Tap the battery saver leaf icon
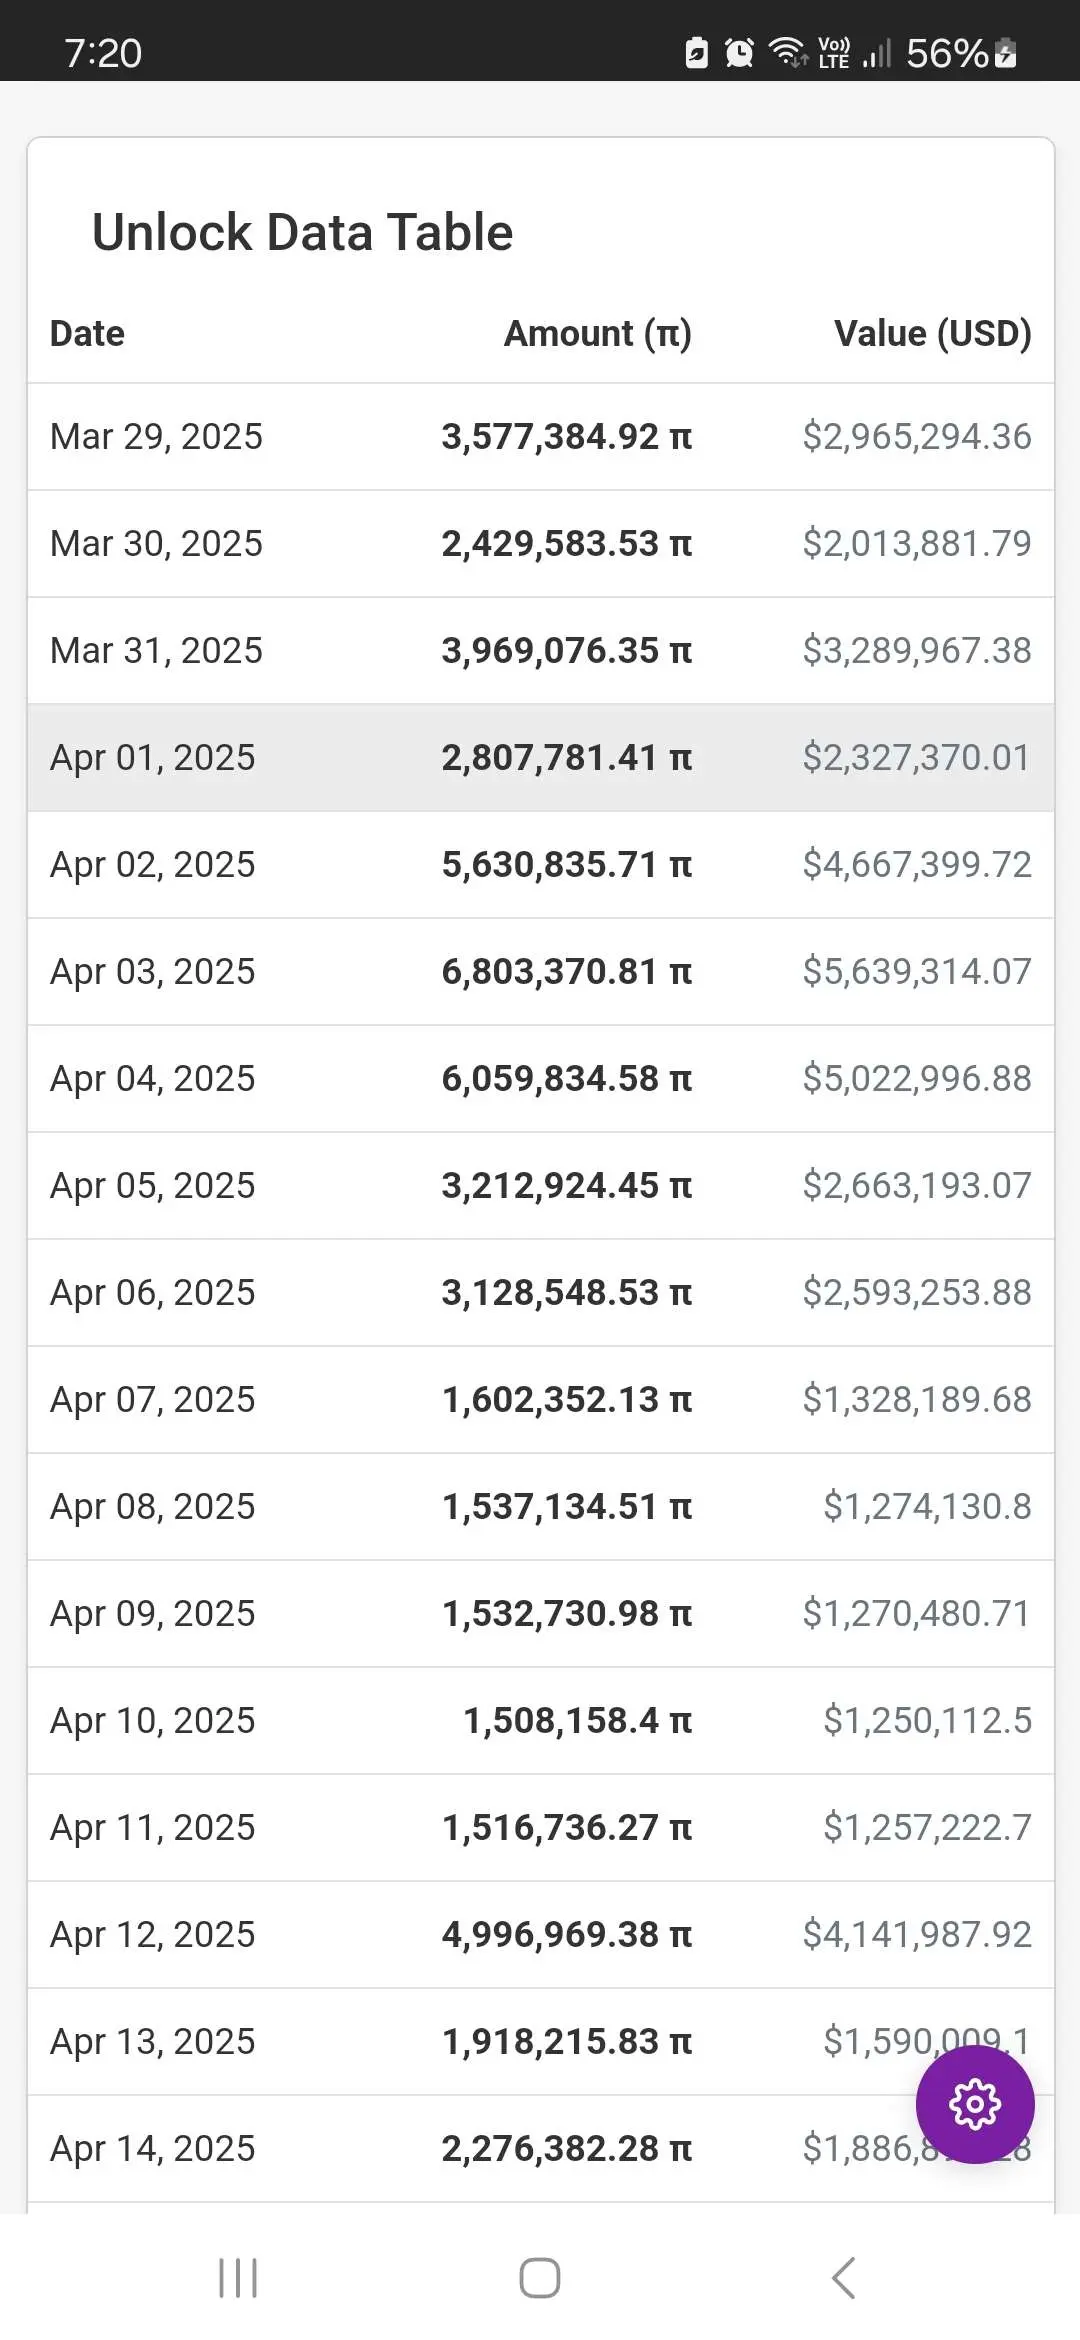The image size is (1080, 2340). [697, 52]
